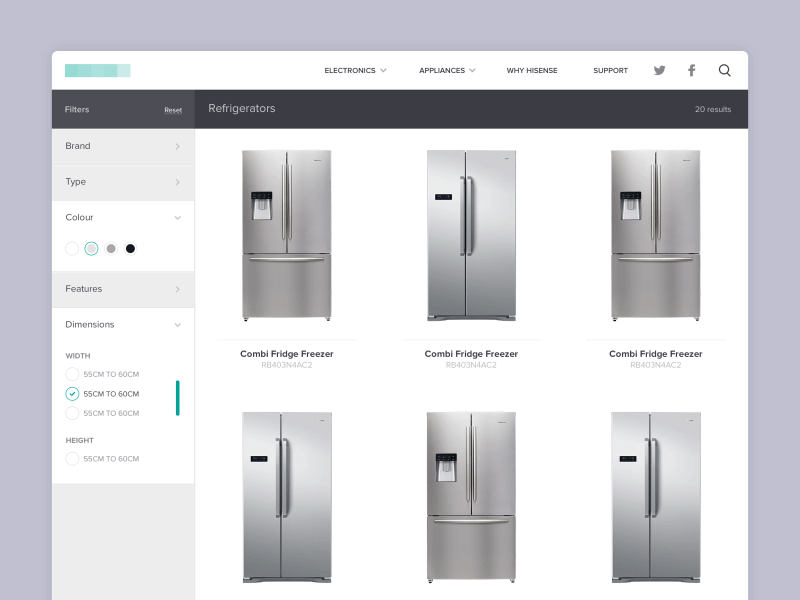This screenshot has width=800, height=600.
Task: Open middle Combi Fridge Freezer title link
Action: pos(471,354)
